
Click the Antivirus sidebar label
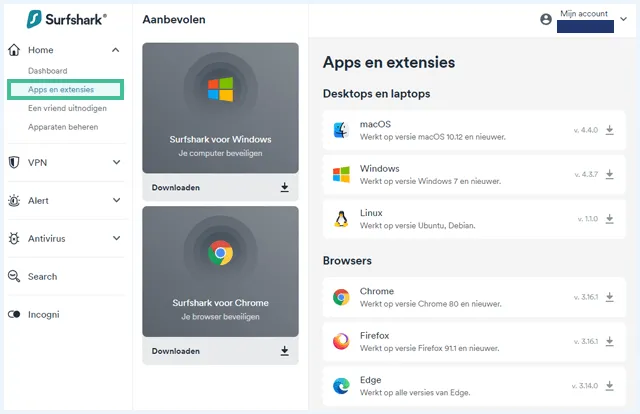47,238
